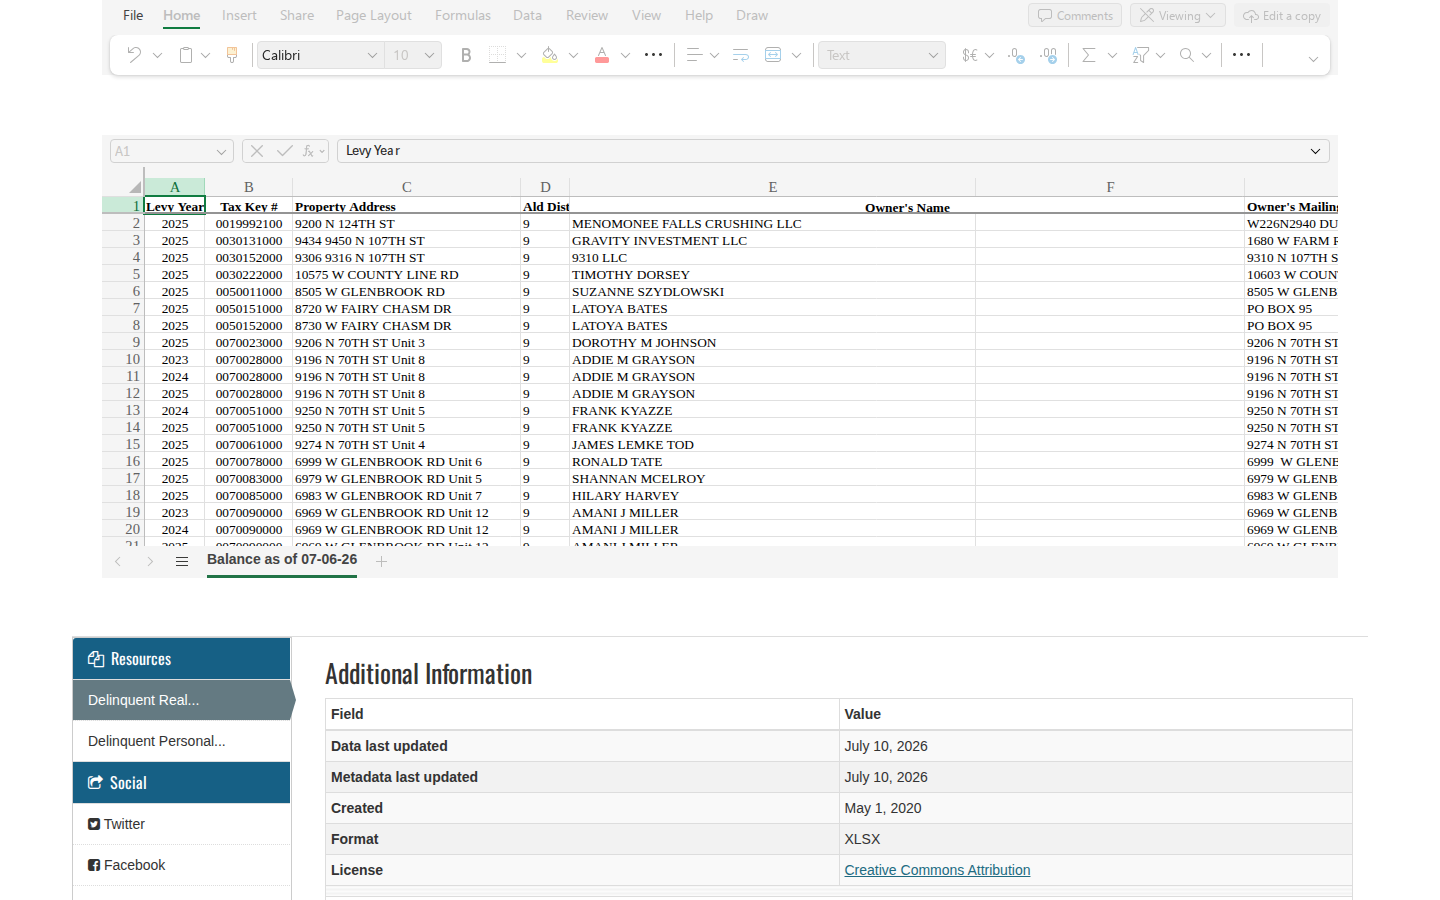The width and height of the screenshot is (1440, 900).
Task: Go to previous sheet arrow
Action: [118, 562]
